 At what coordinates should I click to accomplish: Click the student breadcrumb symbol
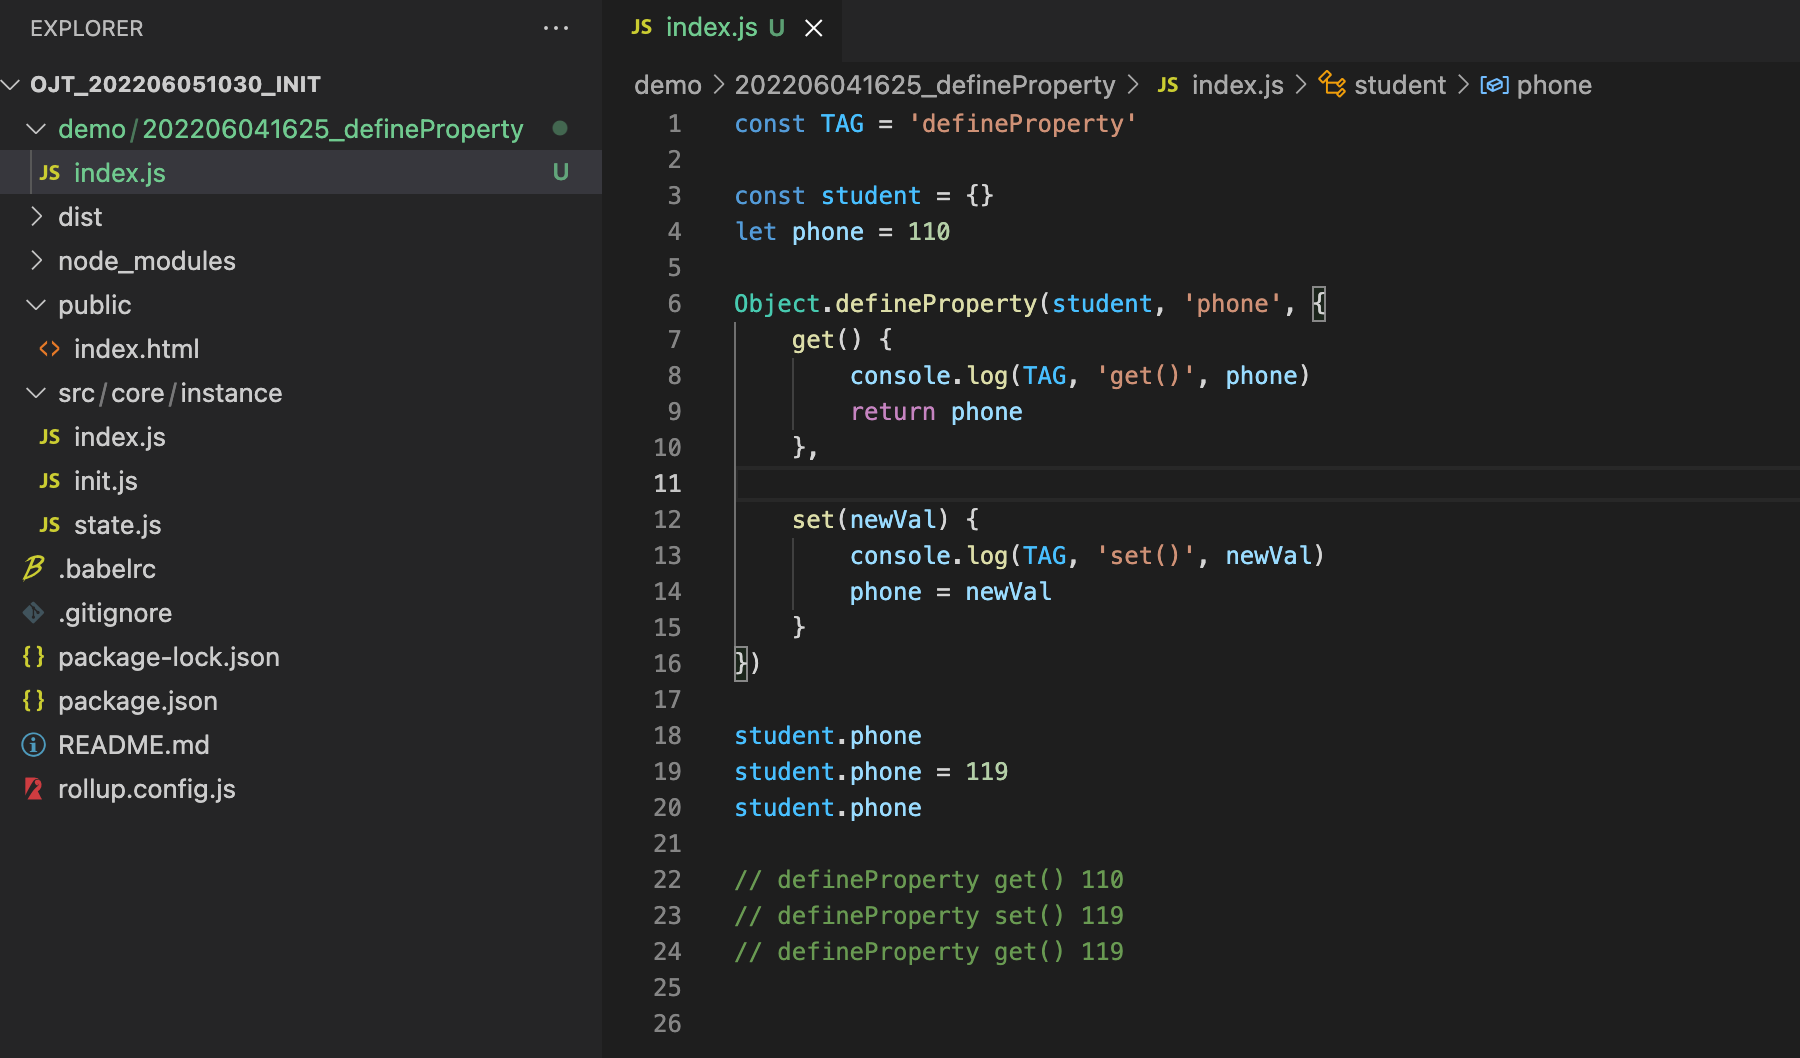[x=1400, y=85]
